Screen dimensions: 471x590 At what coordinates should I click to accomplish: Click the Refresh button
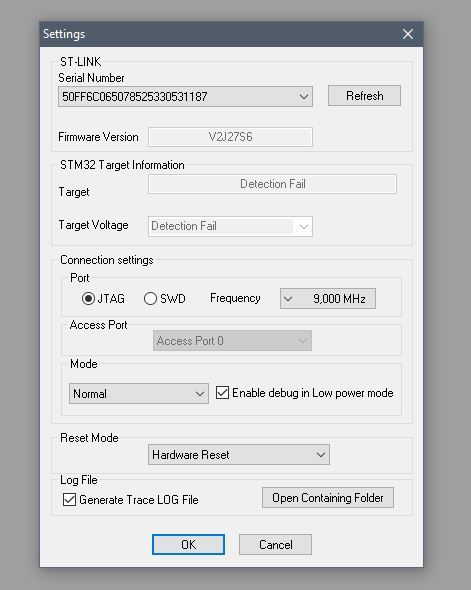(x=364, y=96)
